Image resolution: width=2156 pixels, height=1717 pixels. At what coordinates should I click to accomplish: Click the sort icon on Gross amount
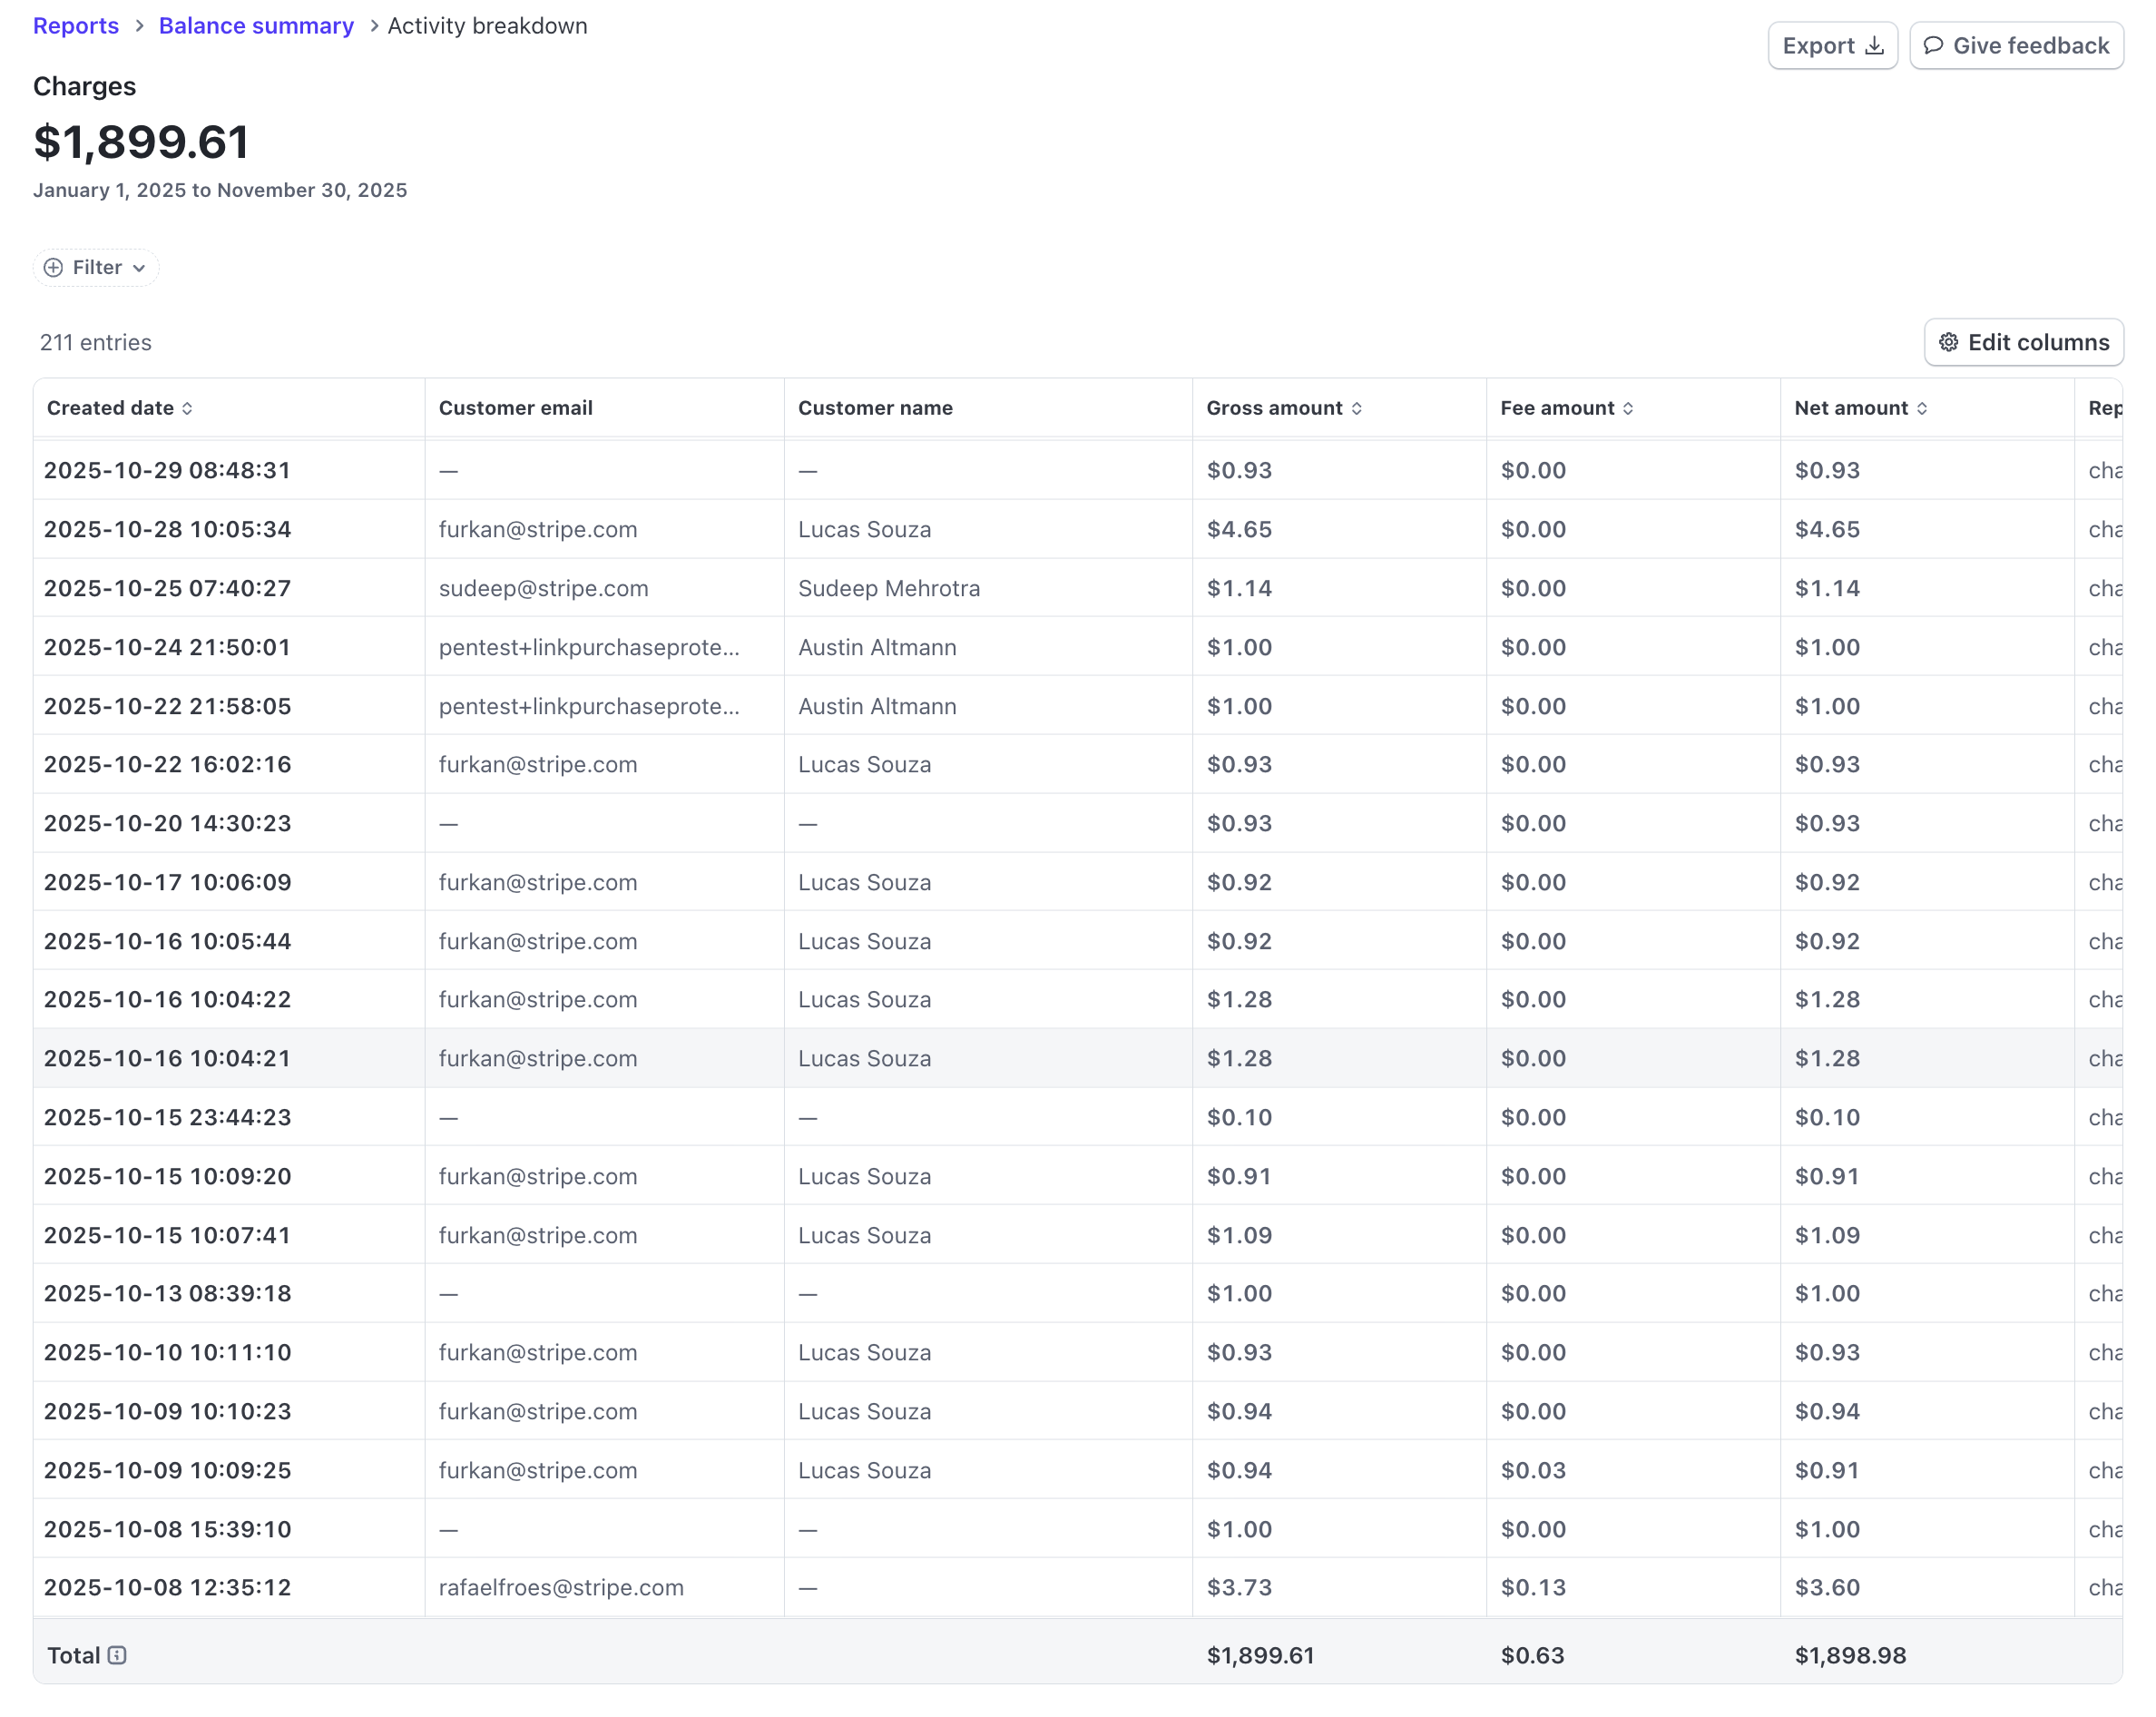click(1358, 408)
